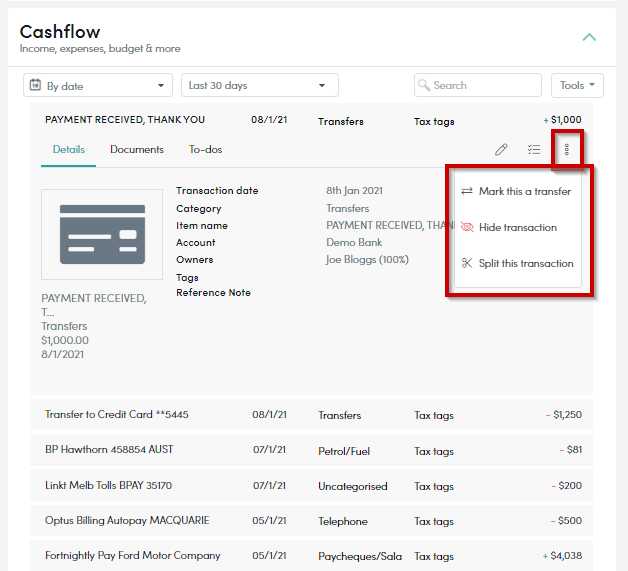The image size is (628, 571).
Task: Open the By date sort dropdown
Action: tap(98, 85)
